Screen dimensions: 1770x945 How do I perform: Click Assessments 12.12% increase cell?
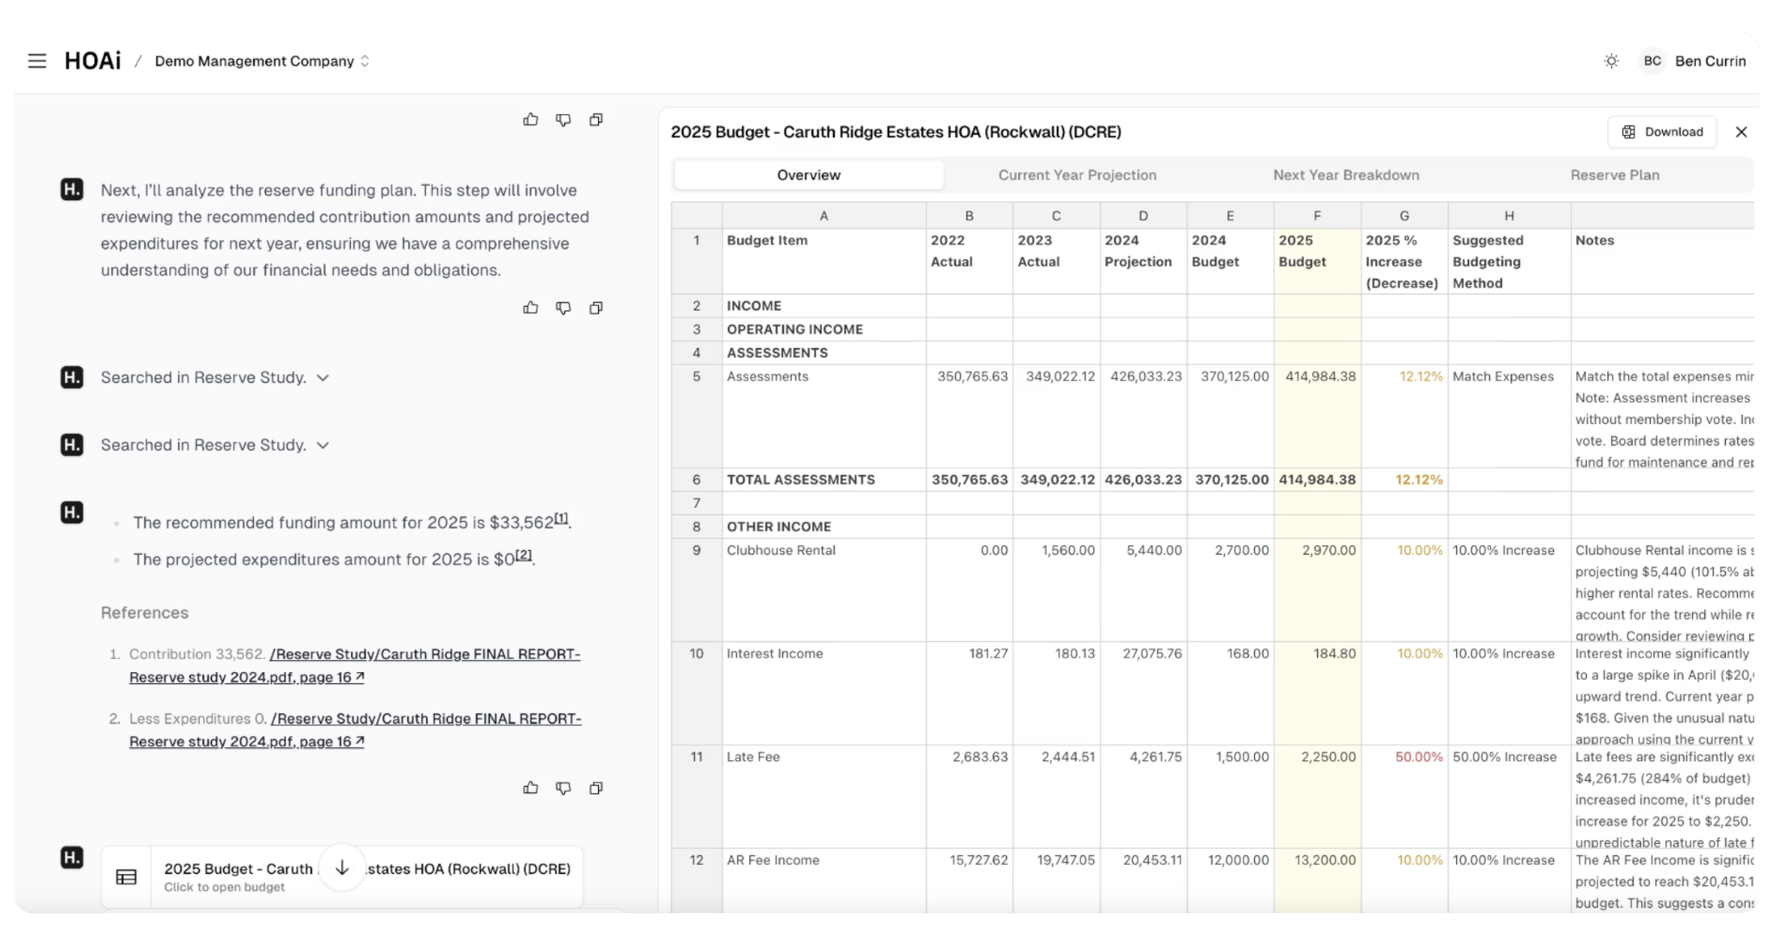pyautogui.click(x=1404, y=416)
